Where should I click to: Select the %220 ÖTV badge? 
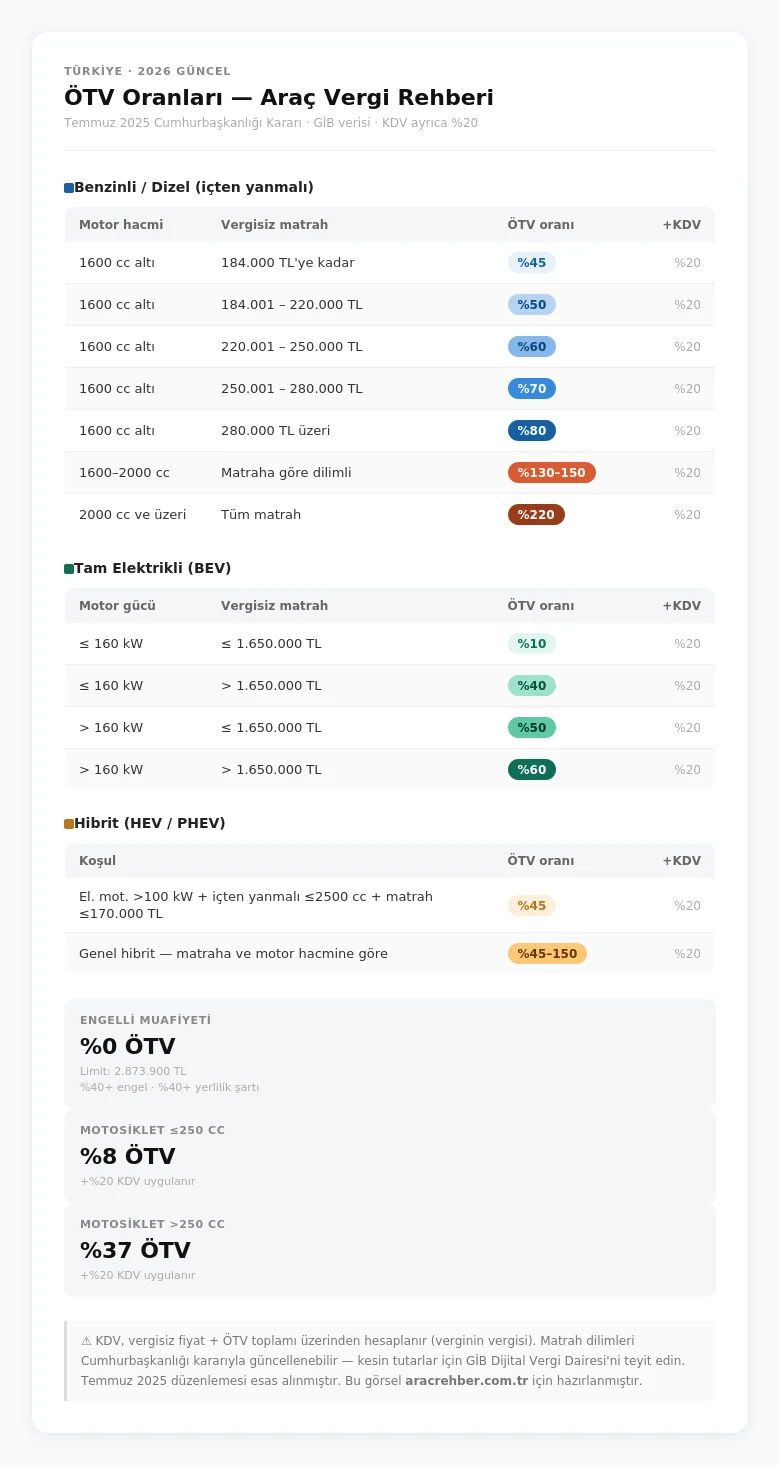tap(536, 515)
